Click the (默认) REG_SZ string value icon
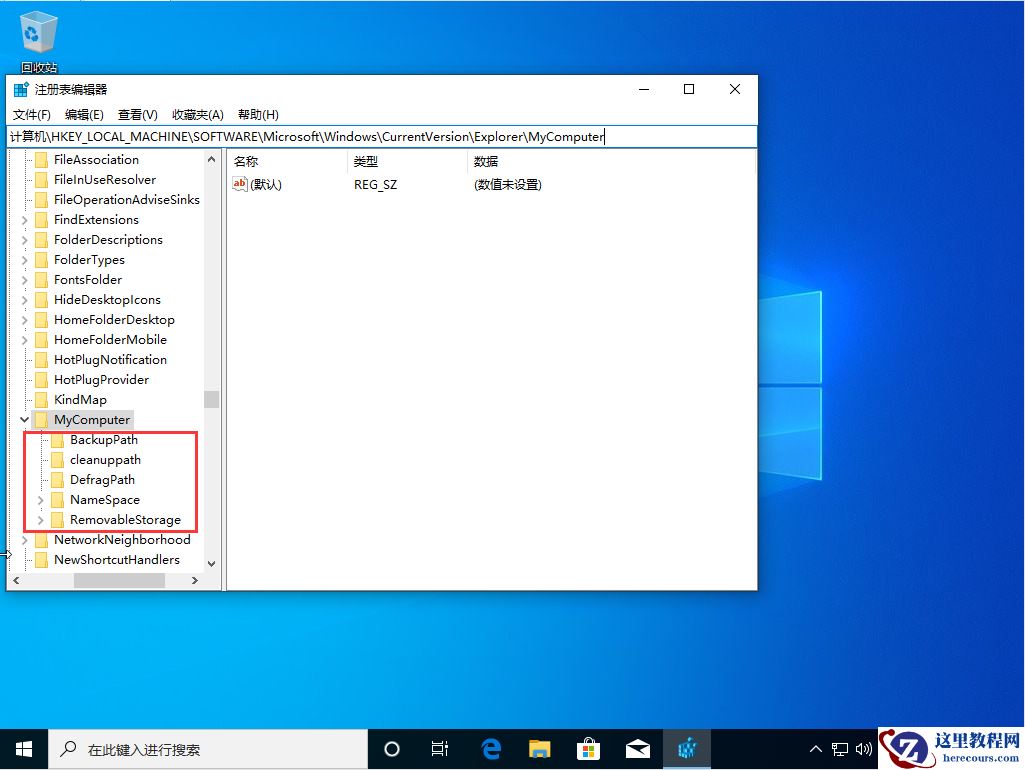The image size is (1025, 770). (x=240, y=184)
